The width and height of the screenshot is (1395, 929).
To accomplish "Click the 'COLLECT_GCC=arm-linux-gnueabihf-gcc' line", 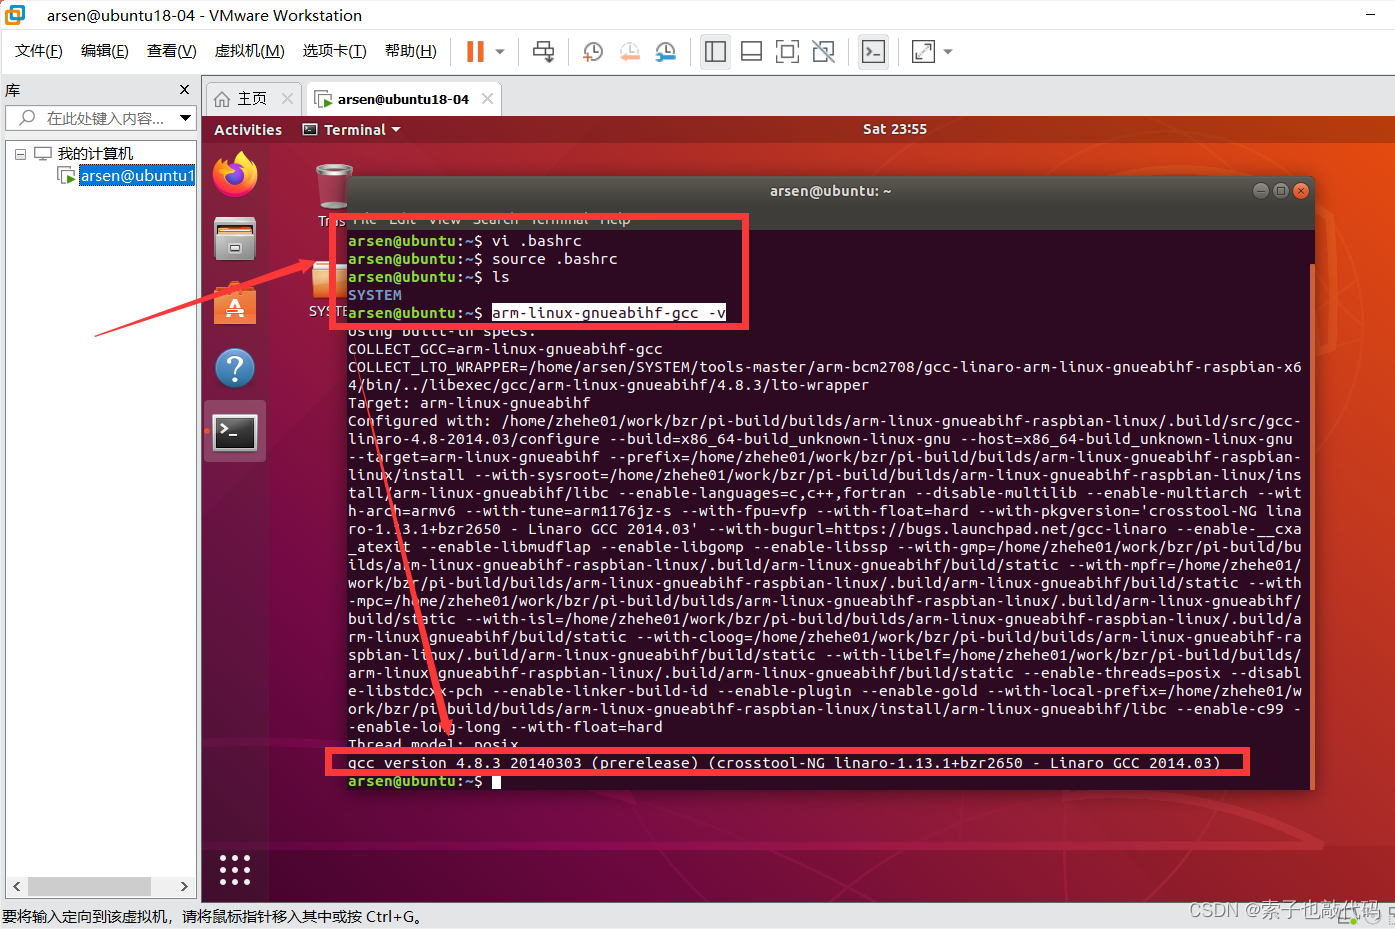I will 505,349.
